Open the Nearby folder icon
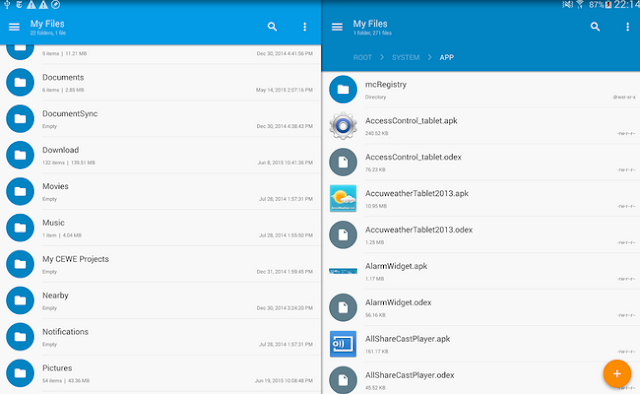This screenshot has width=640, height=394. 20,301
